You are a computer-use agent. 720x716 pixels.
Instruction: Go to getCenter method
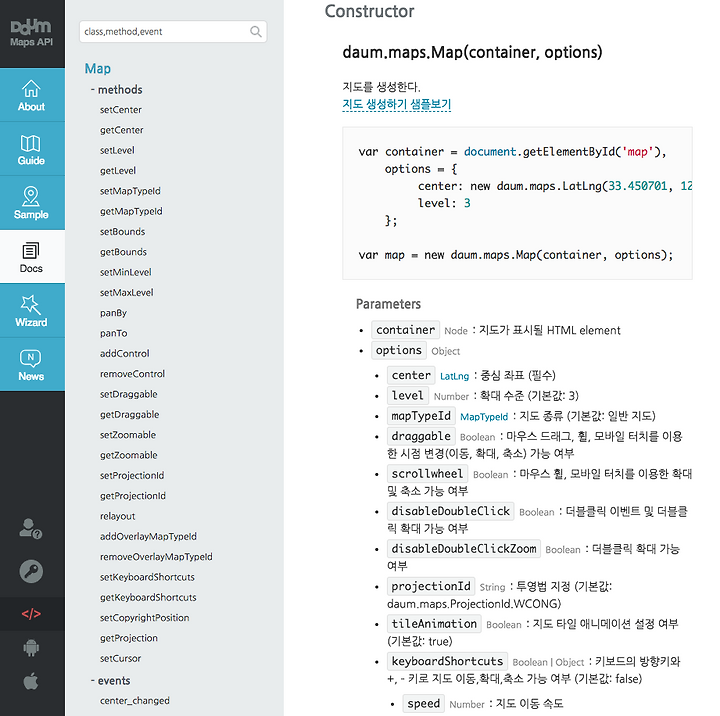(122, 130)
